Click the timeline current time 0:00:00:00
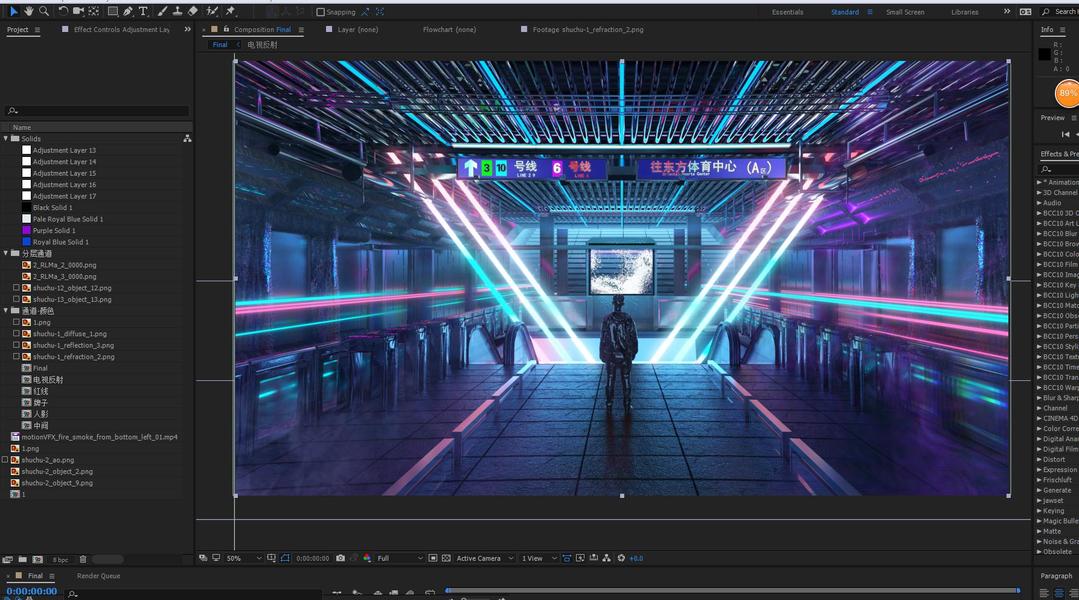The height and width of the screenshot is (600, 1079). 32,591
